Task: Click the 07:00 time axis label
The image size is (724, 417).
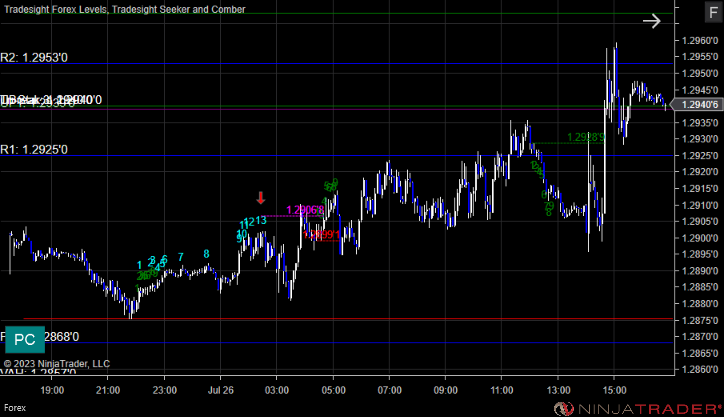Action: click(389, 390)
